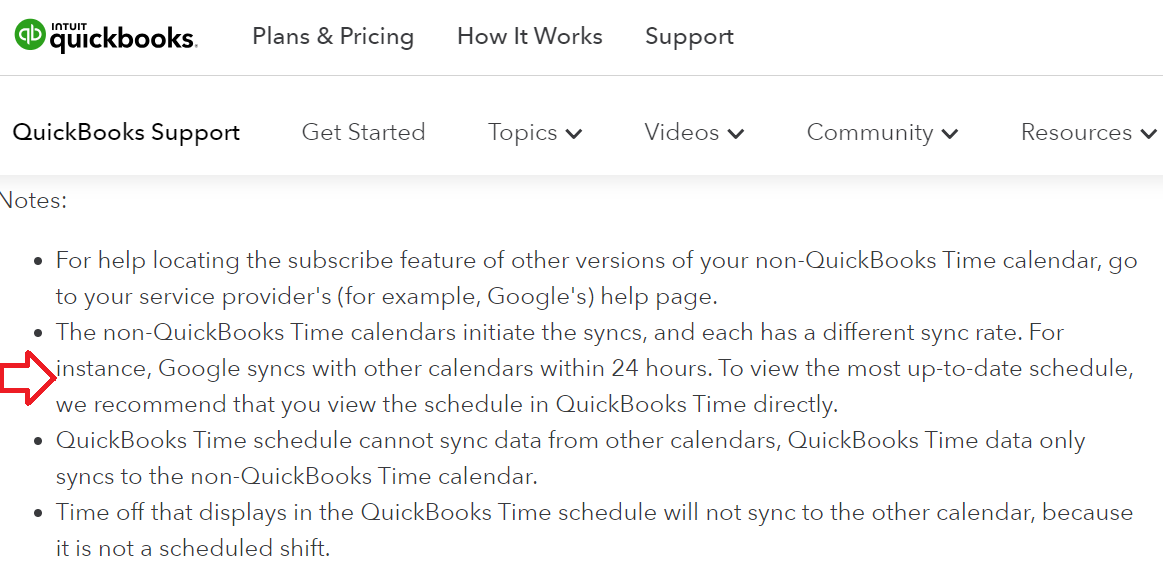The width and height of the screenshot is (1163, 578).
Task: Expand the Videos dropdown menu
Action: [x=694, y=133]
